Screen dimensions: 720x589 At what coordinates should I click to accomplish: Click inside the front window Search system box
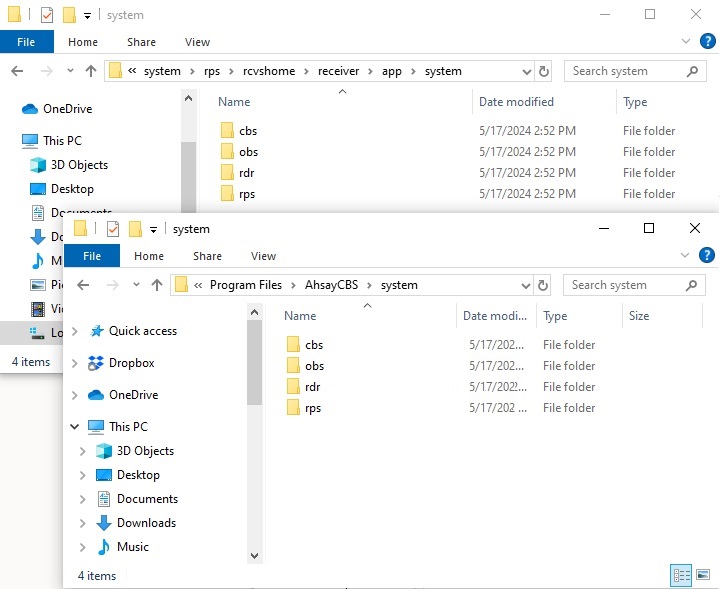click(625, 285)
